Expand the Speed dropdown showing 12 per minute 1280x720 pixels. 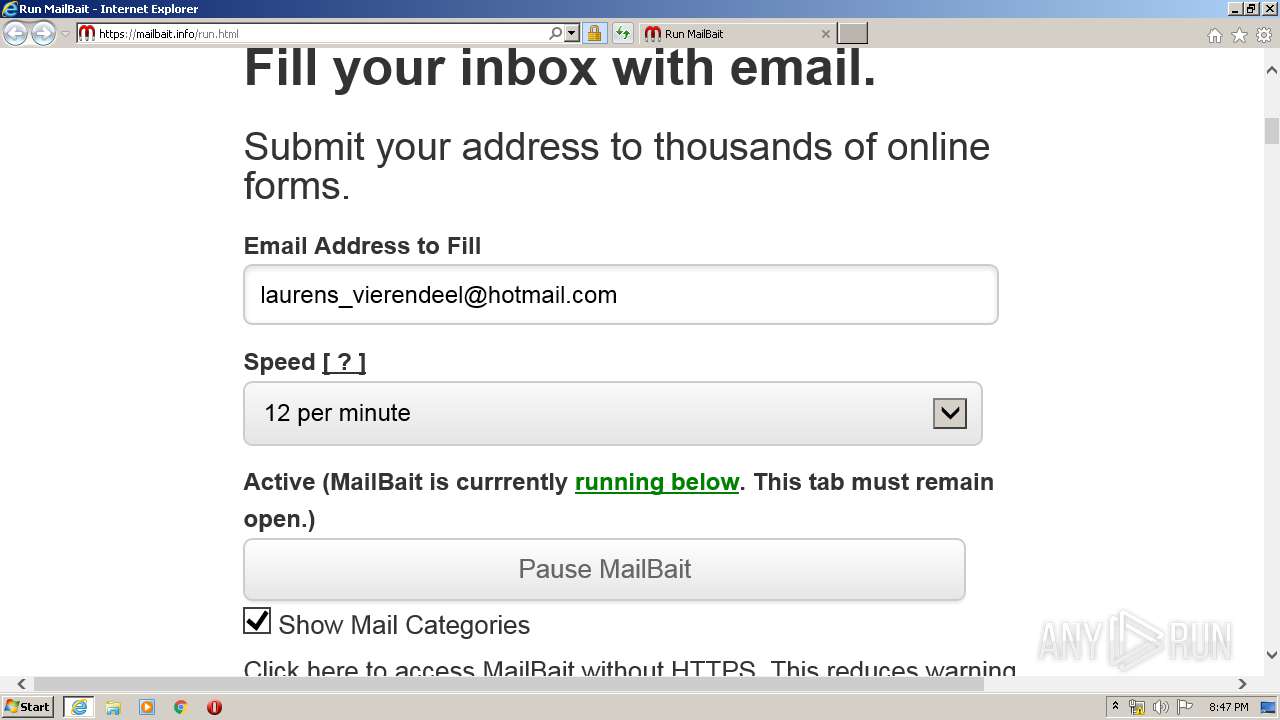pyautogui.click(x=949, y=413)
